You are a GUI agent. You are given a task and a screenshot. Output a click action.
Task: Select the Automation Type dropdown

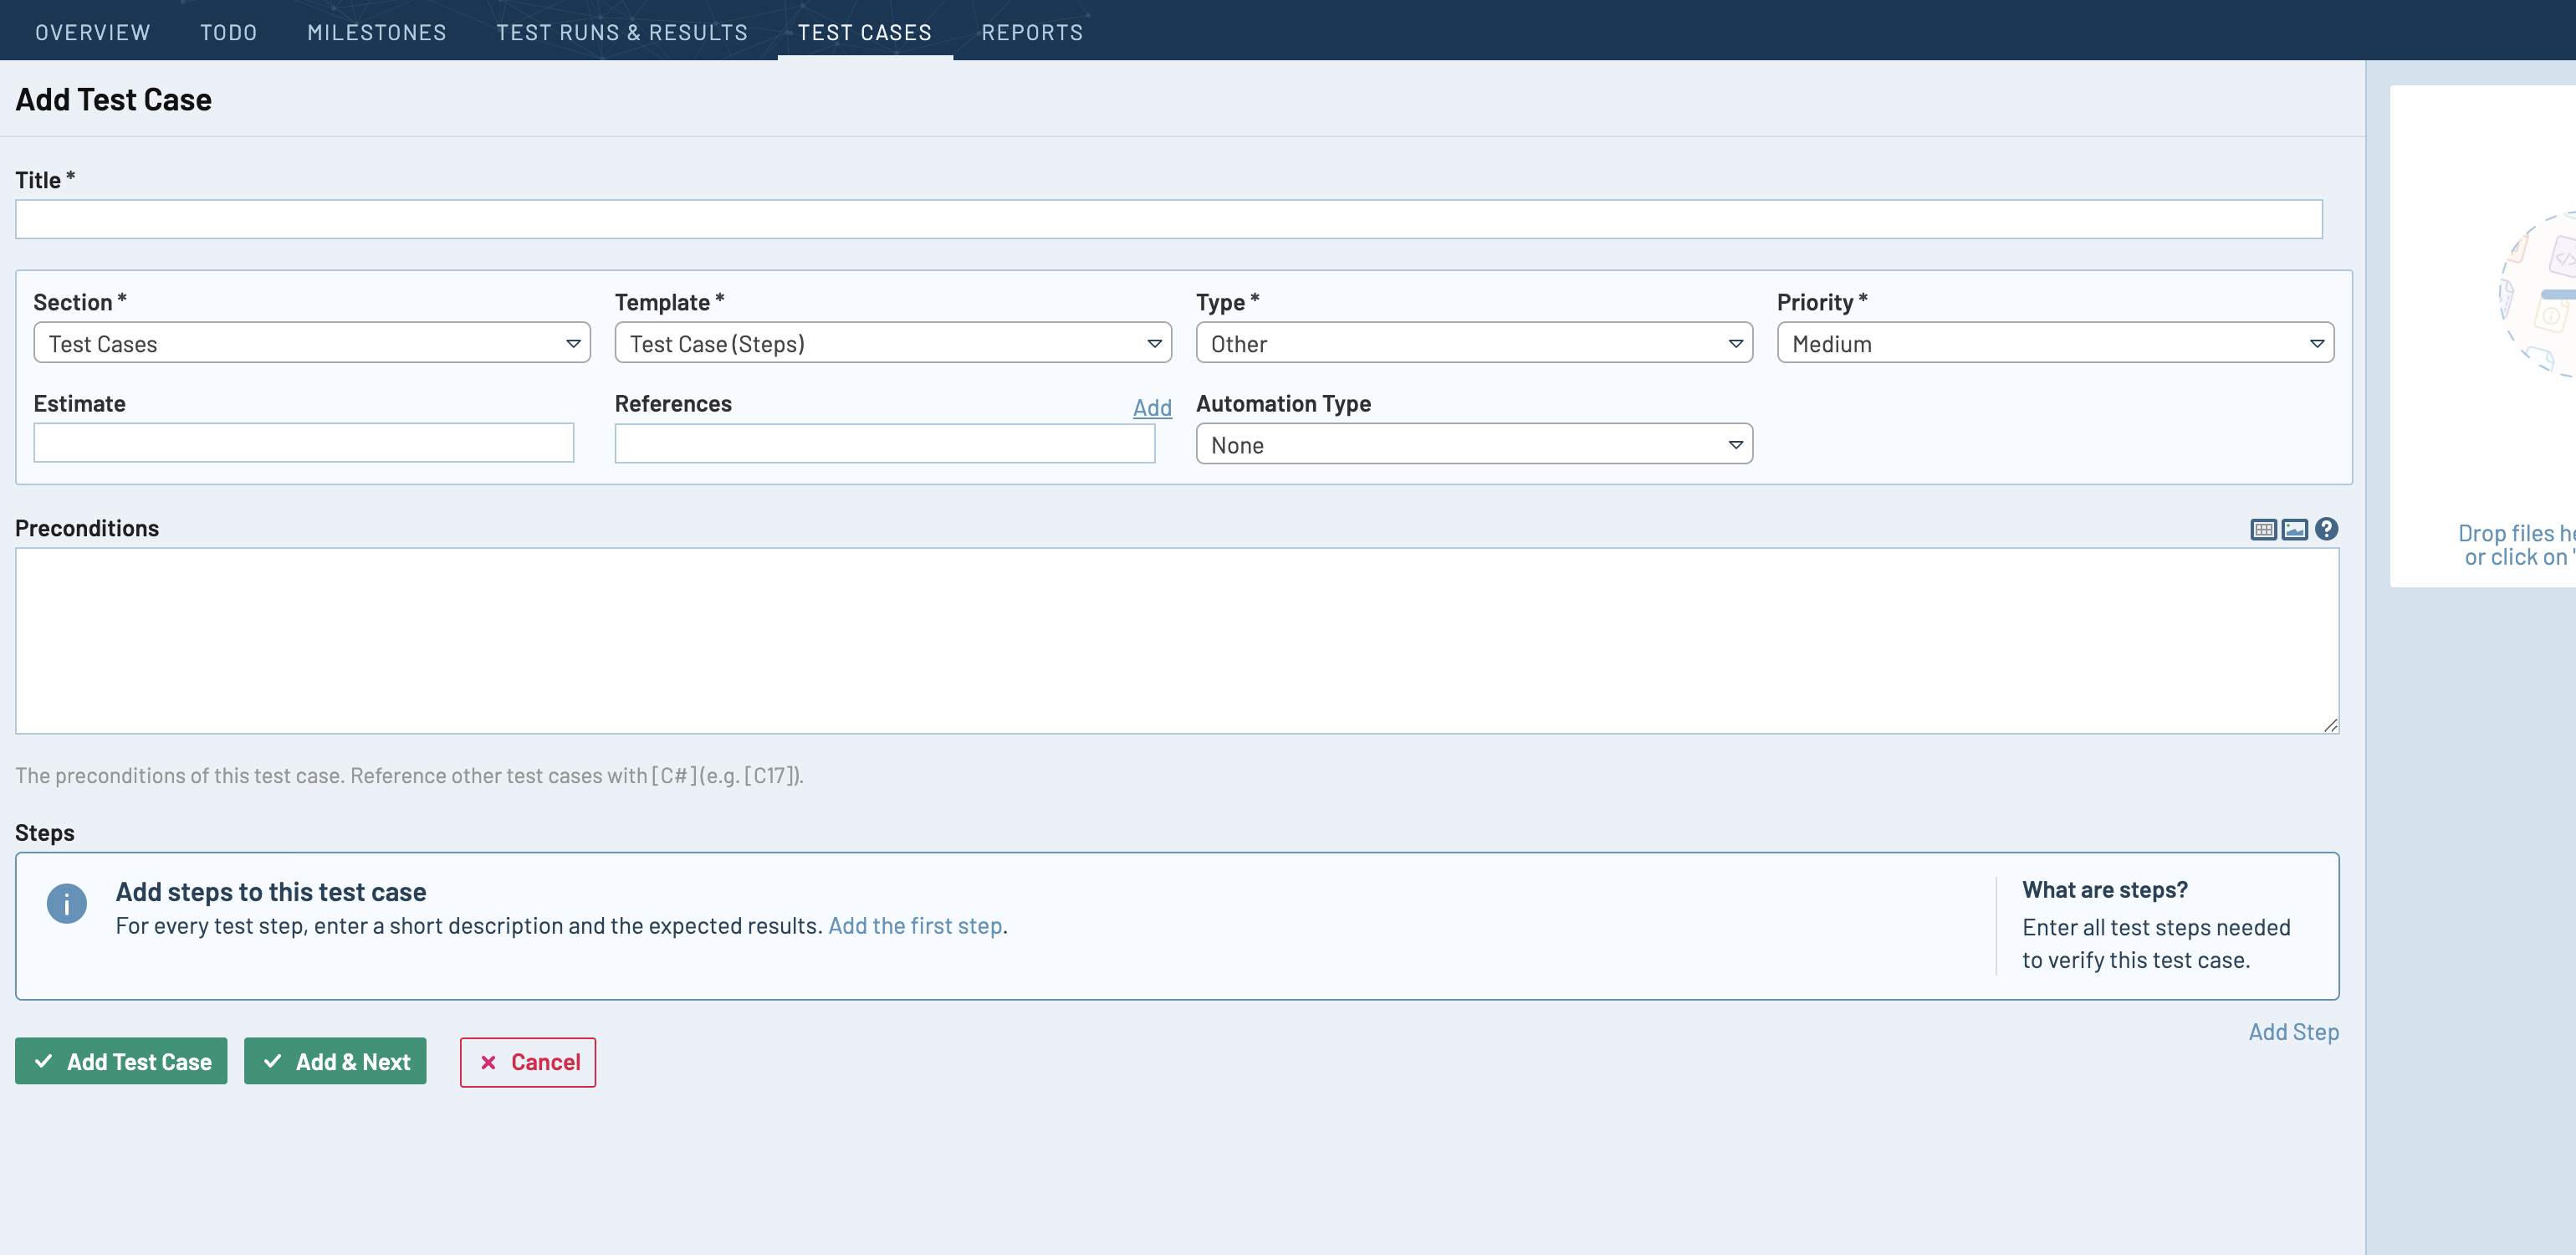click(x=1473, y=445)
